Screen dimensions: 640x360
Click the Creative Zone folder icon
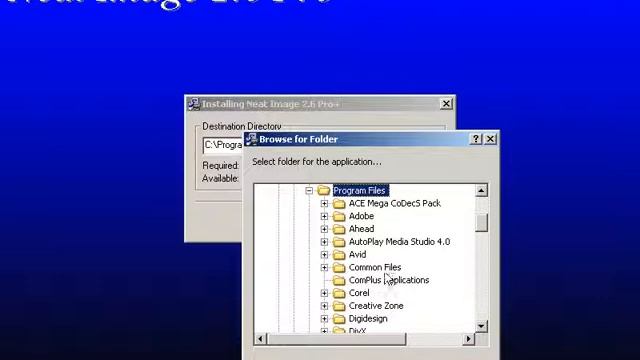[339, 306]
